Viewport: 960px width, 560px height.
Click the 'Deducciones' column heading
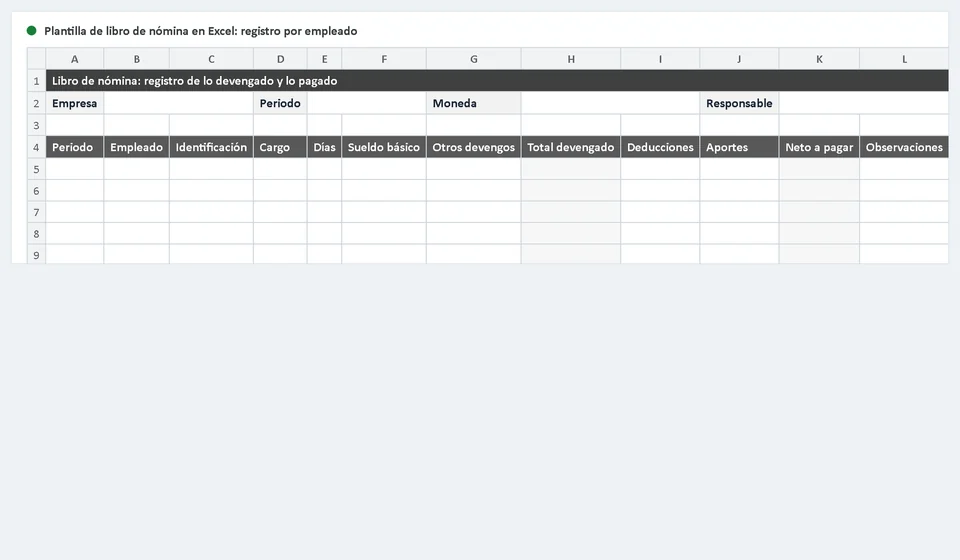[x=660, y=147]
